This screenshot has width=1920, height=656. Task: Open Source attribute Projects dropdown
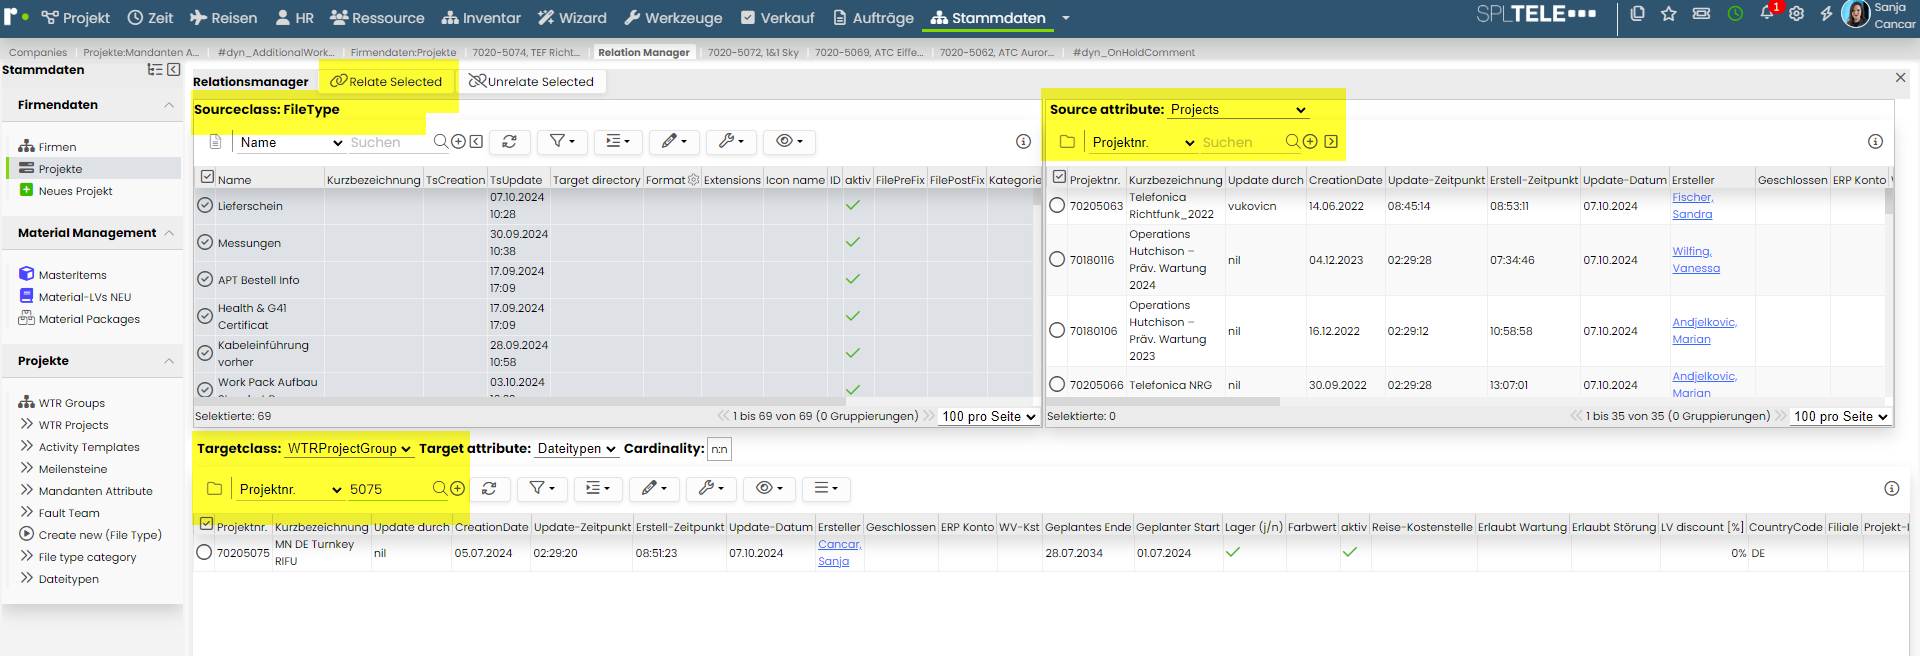click(1238, 110)
